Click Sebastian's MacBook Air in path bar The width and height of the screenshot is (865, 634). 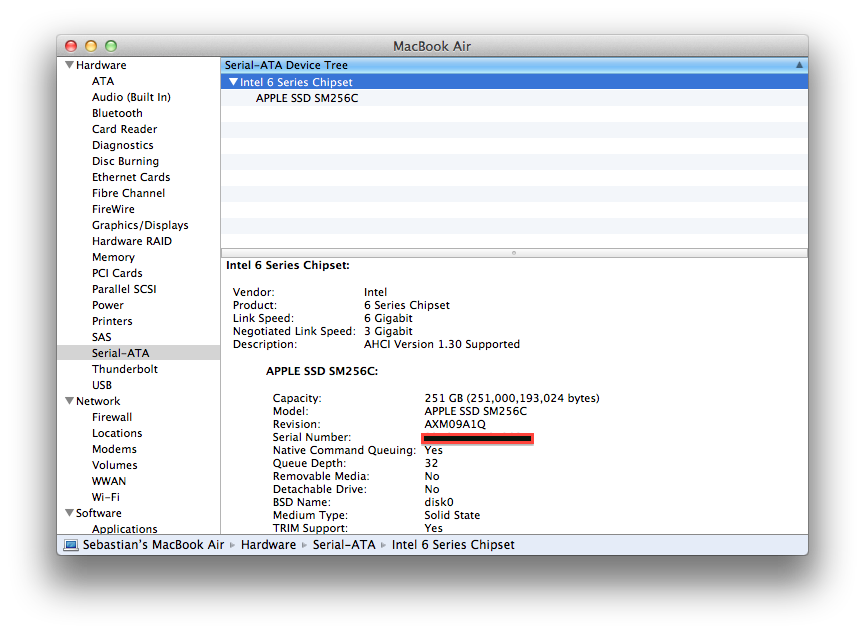pyautogui.click(x=153, y=545)
